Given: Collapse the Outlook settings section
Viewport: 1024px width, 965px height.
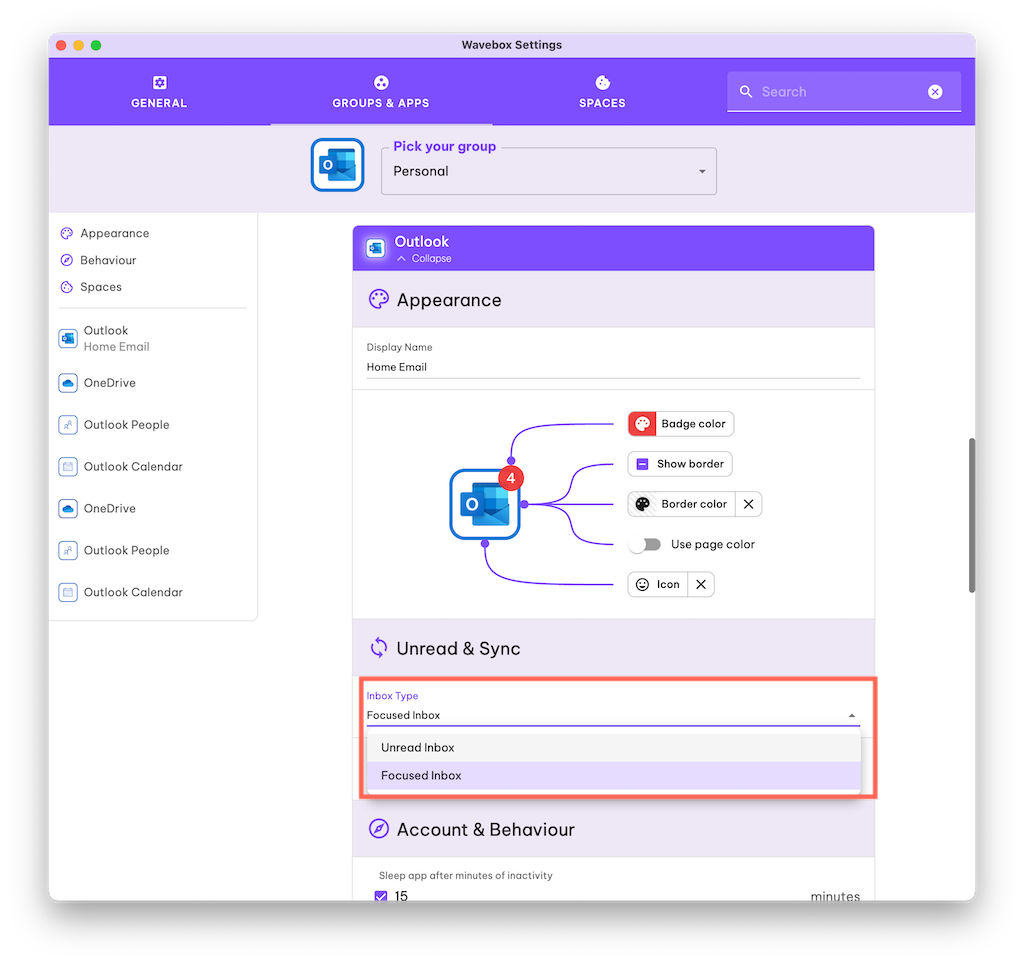Looking at the screenshot, I should pyautogui.click(x=424, y=259).
